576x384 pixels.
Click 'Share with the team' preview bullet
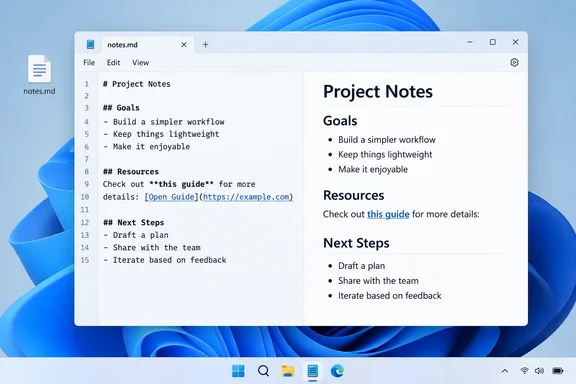pos(378,281)
